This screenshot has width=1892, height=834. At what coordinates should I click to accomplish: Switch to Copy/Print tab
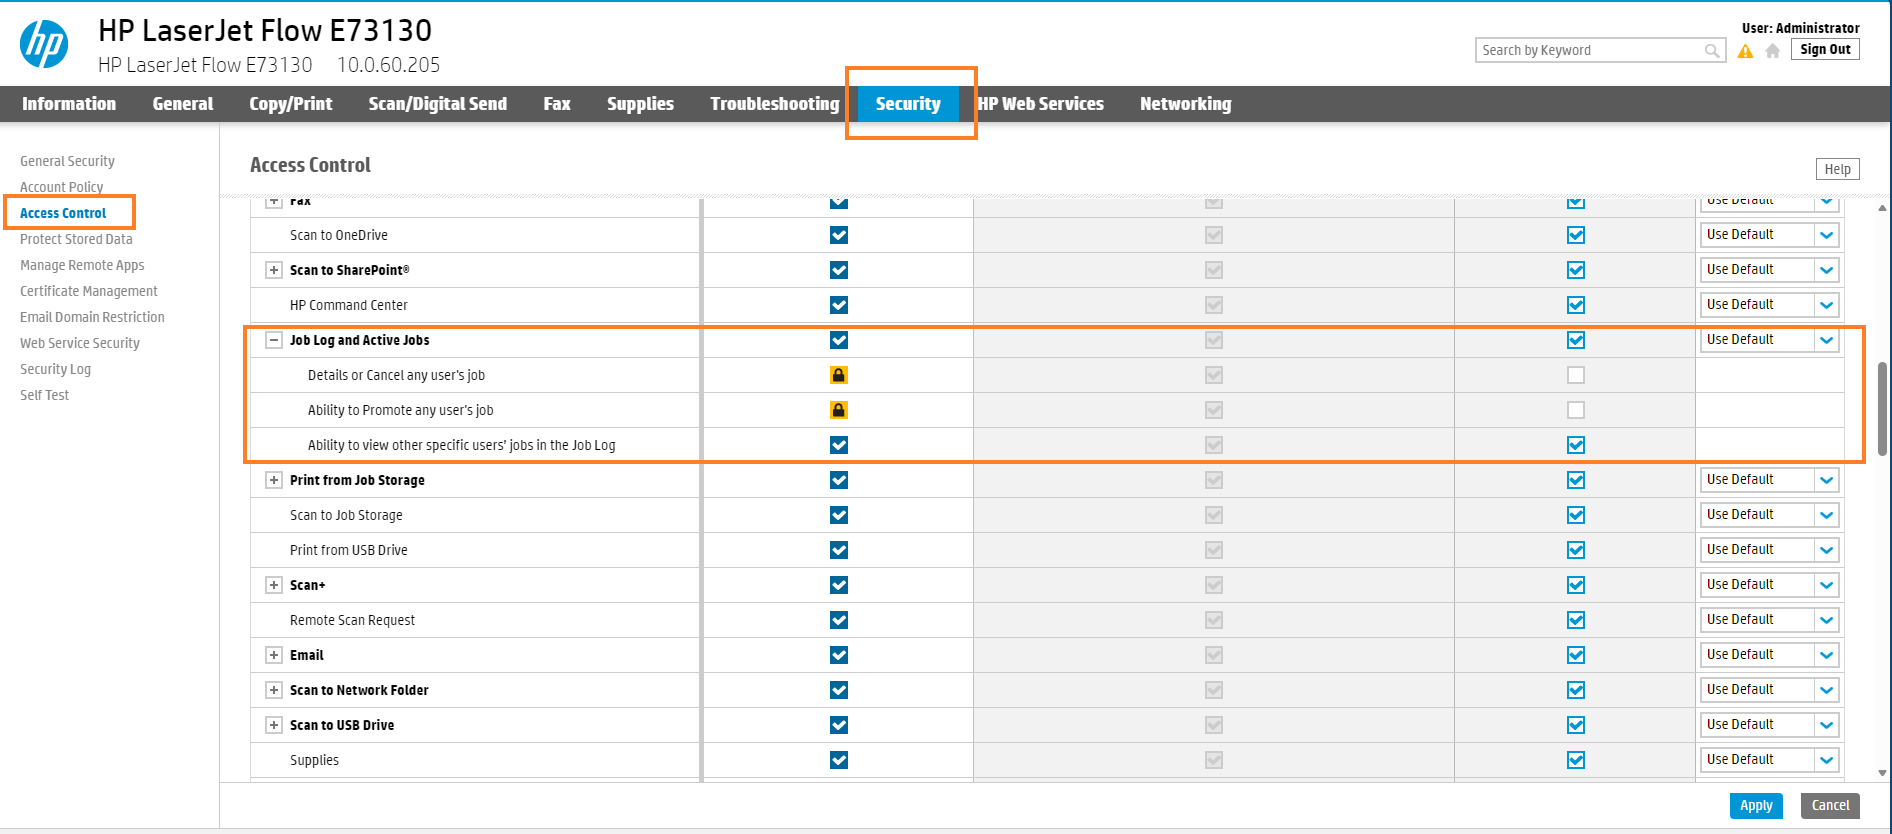point(291,104)
